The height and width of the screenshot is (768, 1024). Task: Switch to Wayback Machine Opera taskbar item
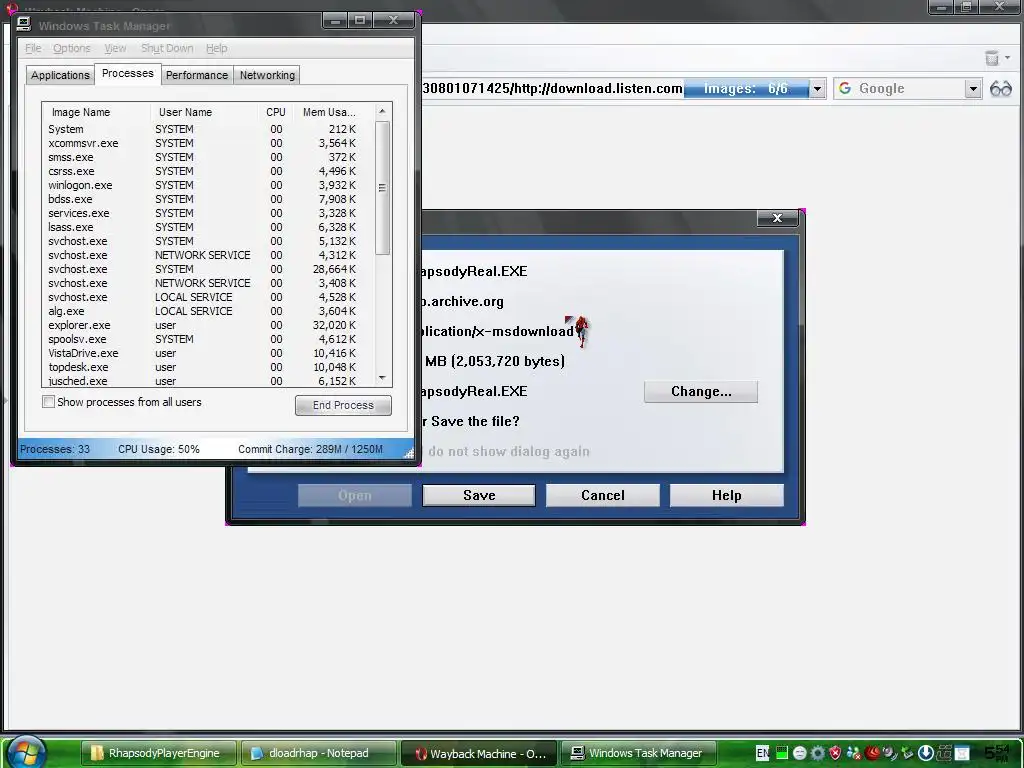pyautogui.click(x=479, y=753)
